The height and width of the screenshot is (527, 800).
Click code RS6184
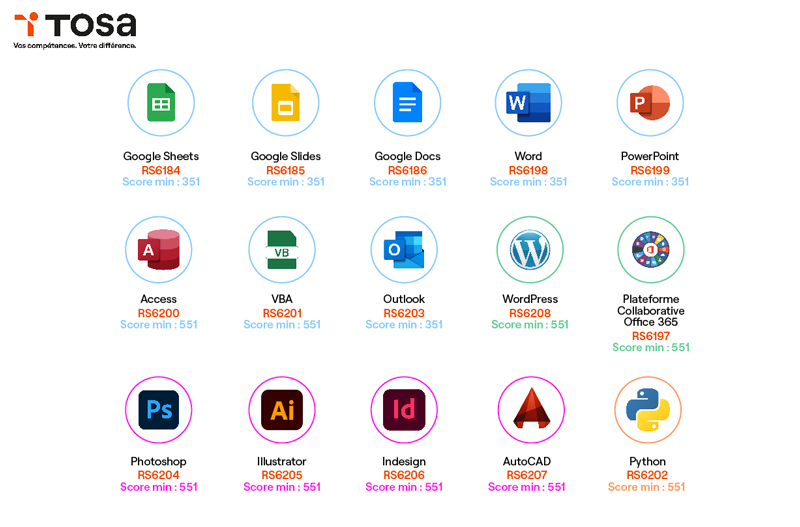point(161,170)
